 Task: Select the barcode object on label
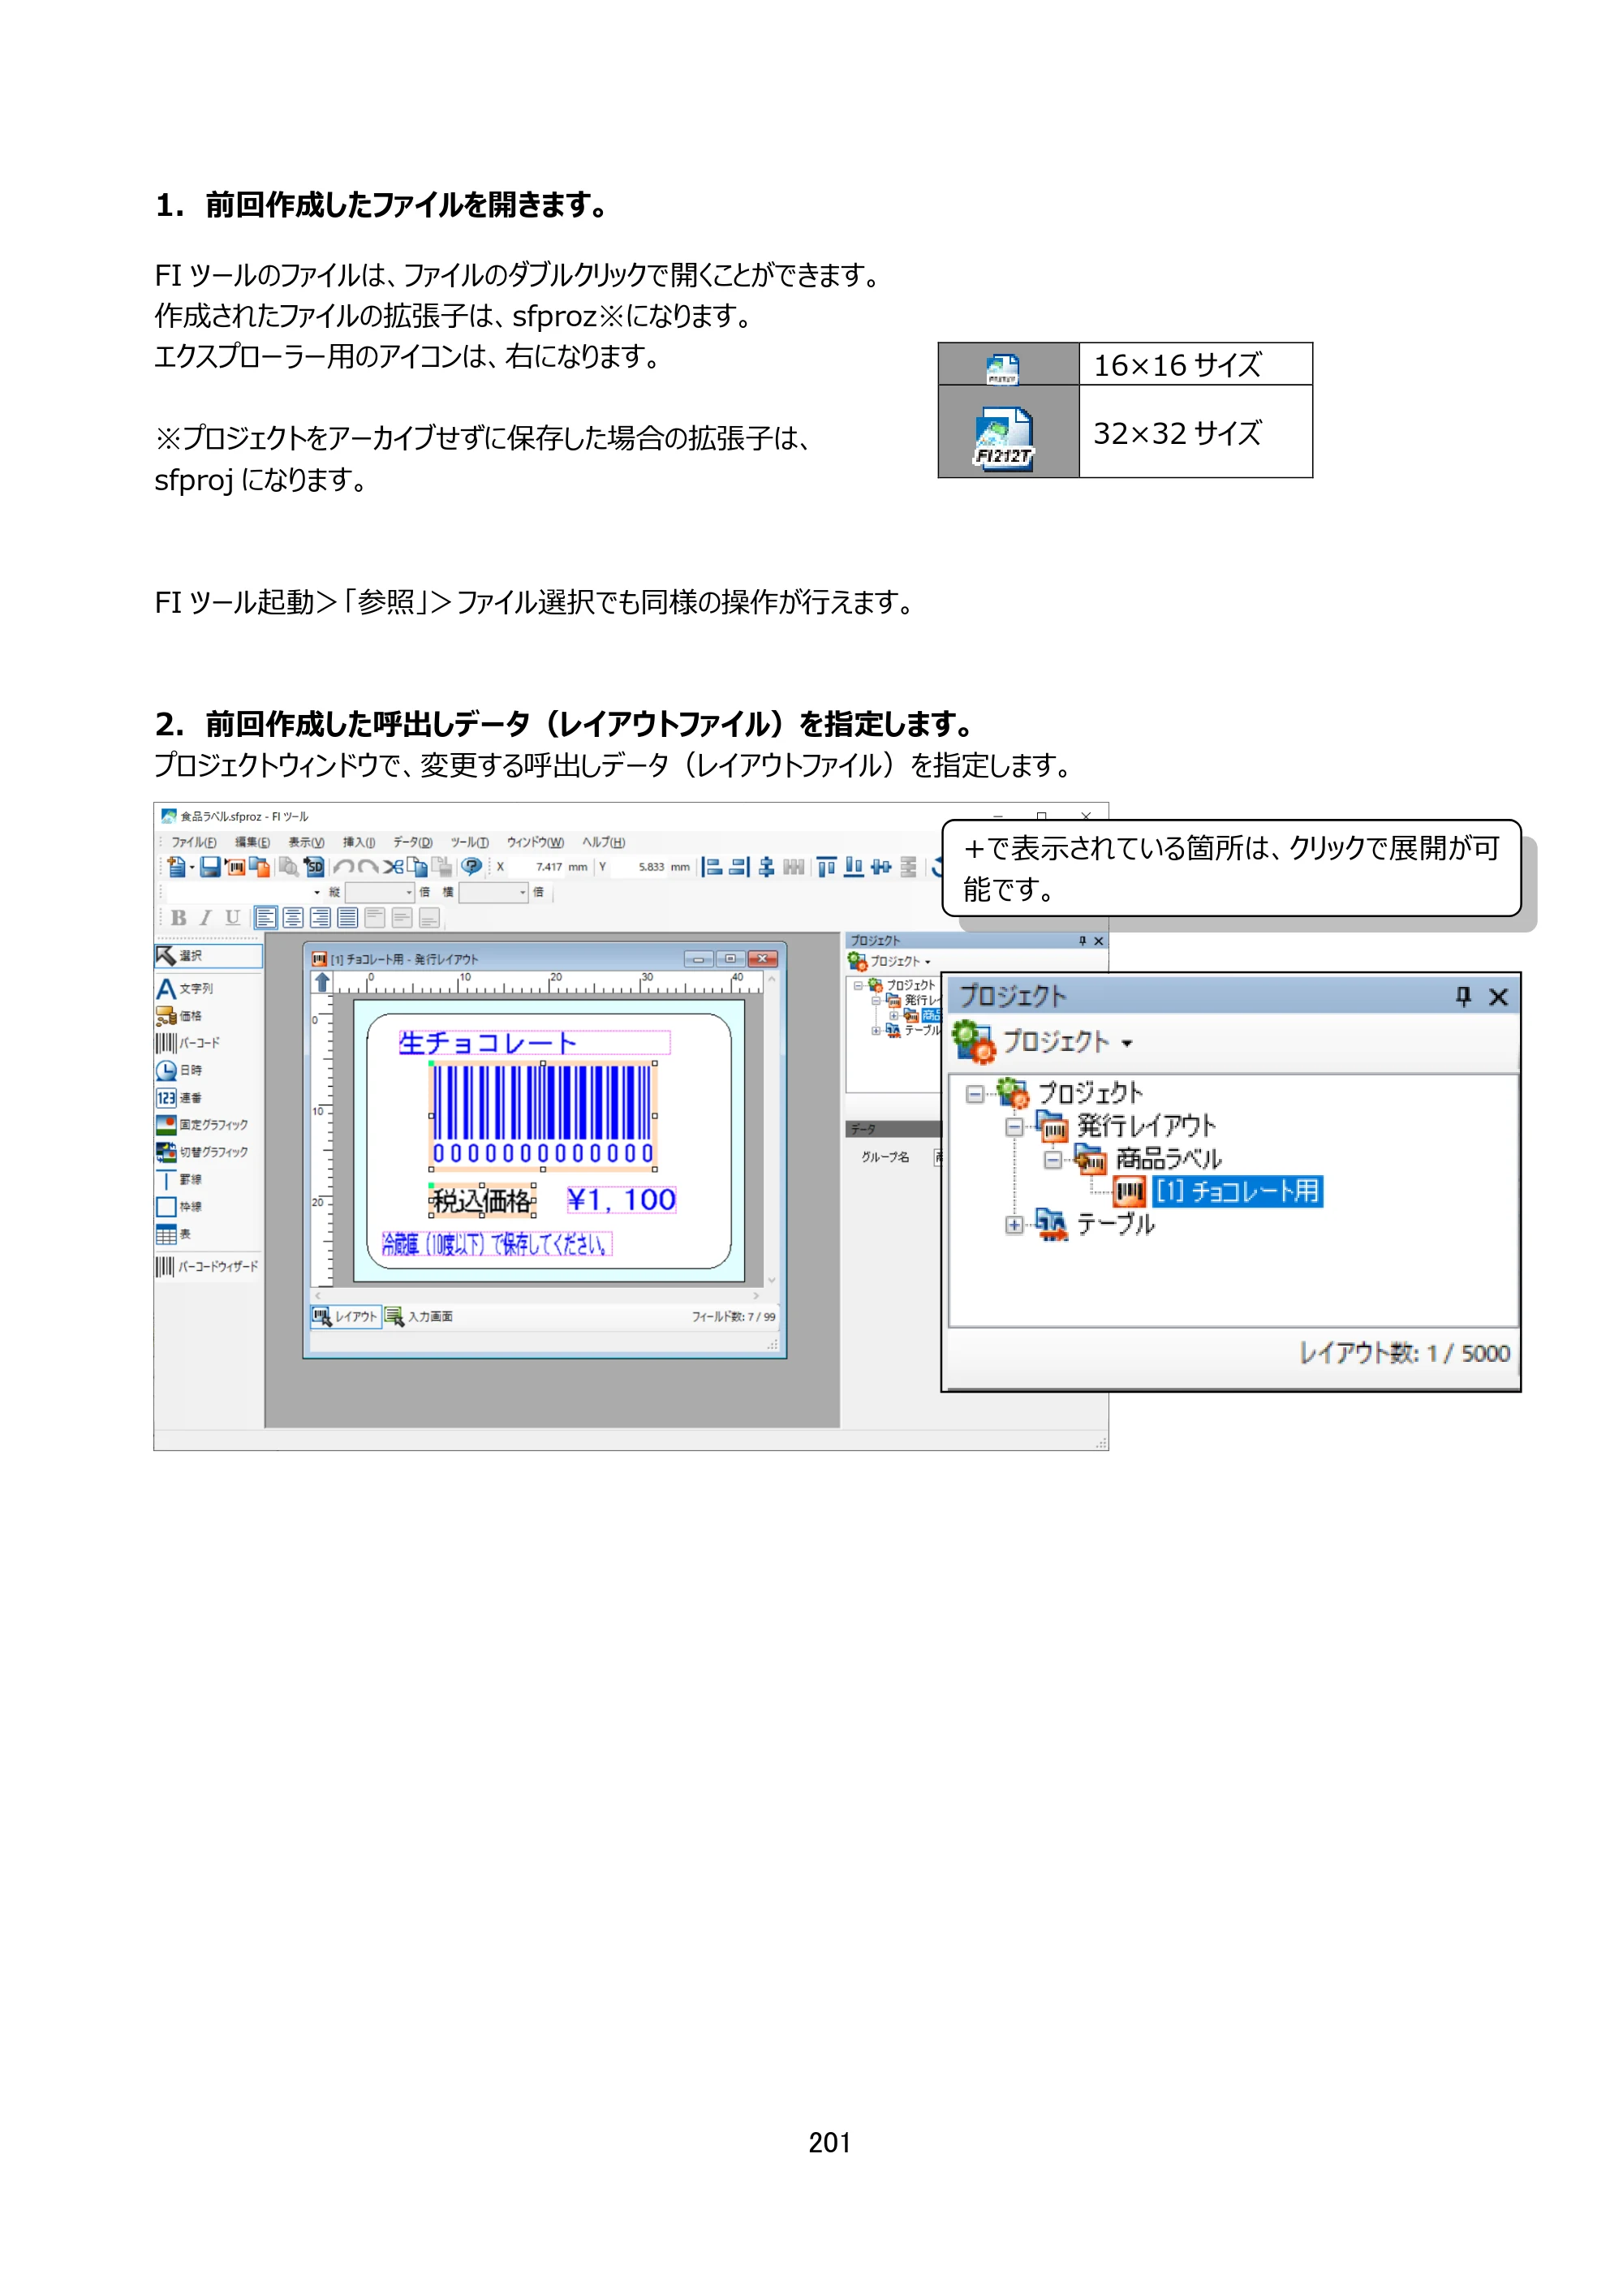click(x=543, y=1115)
